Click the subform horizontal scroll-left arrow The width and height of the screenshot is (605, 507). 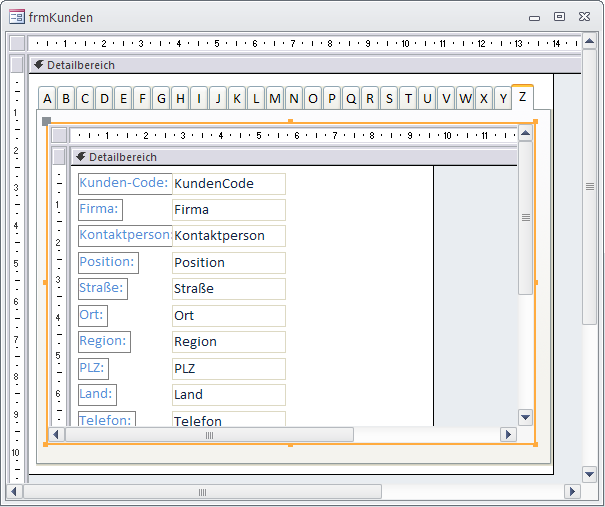tap(57, 435)
